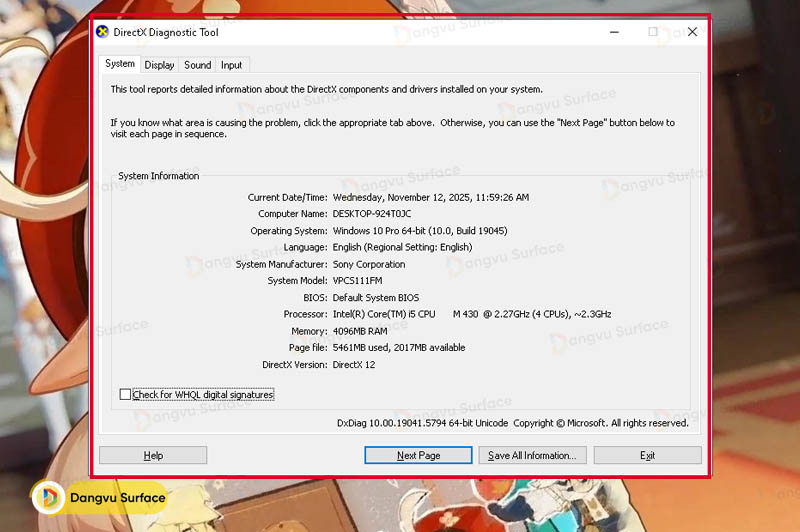The image size is (800, 532).
Task: Enable Check for WHQL digital signatures
Action: (125, 395)
